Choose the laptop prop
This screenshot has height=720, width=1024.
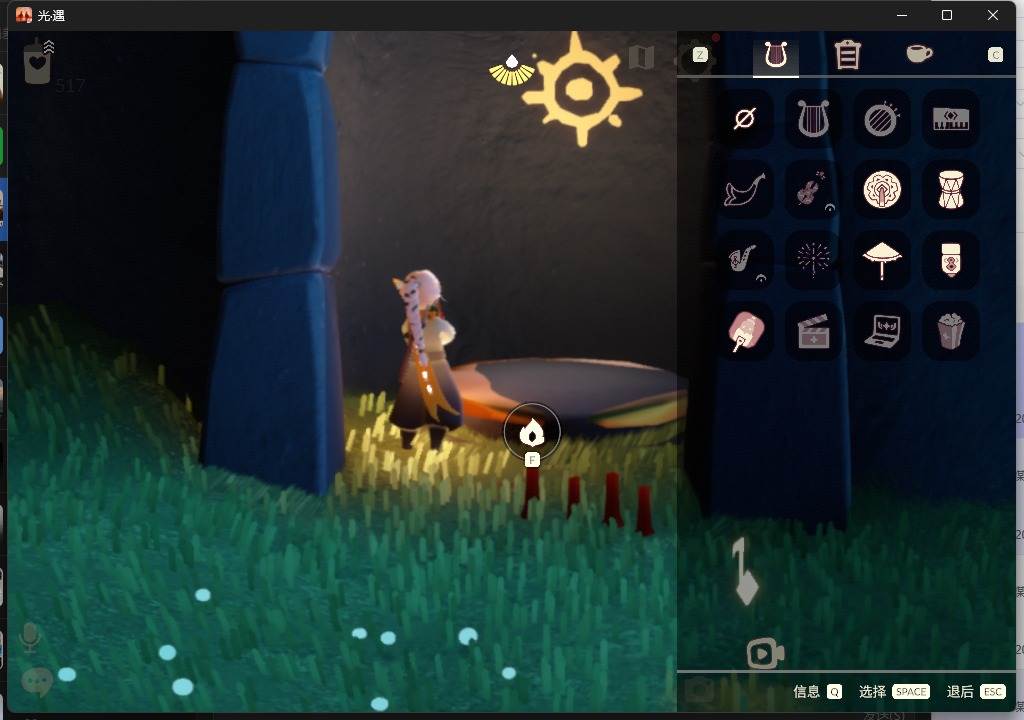coord(882,331)
